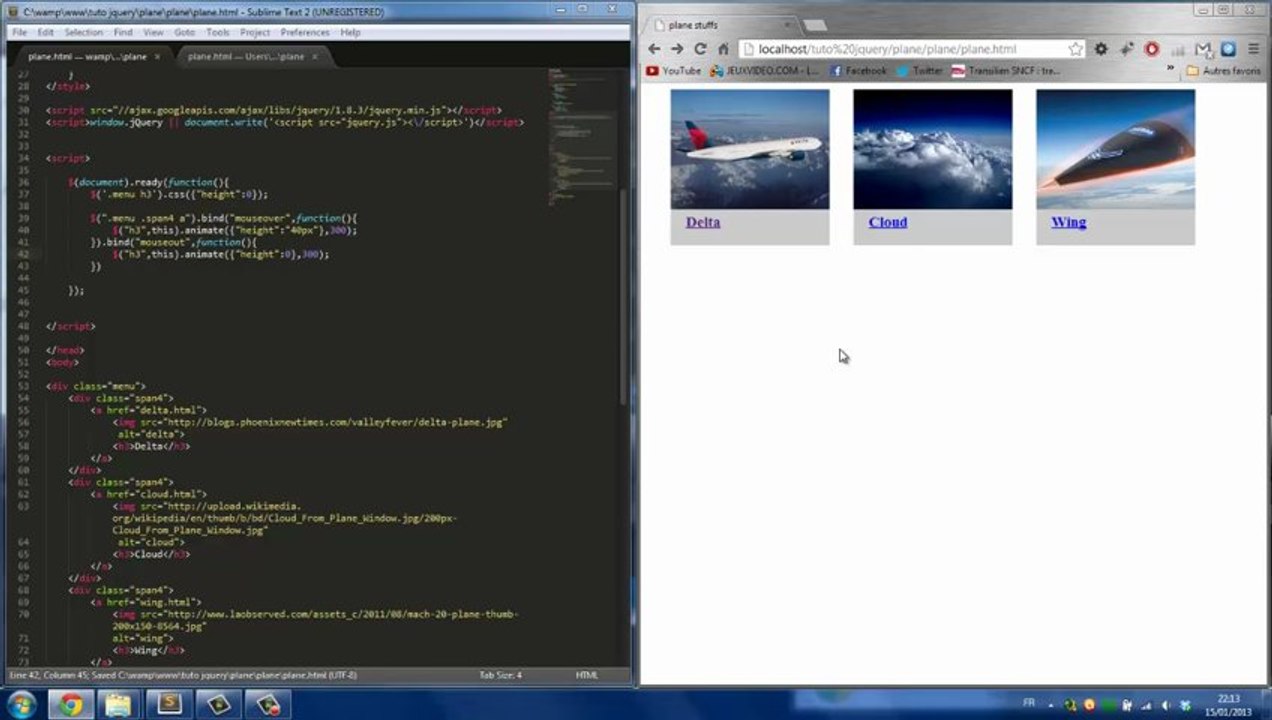Click the line with "mouseover" bind
The image size is (1272, 720).
[223, 218]
